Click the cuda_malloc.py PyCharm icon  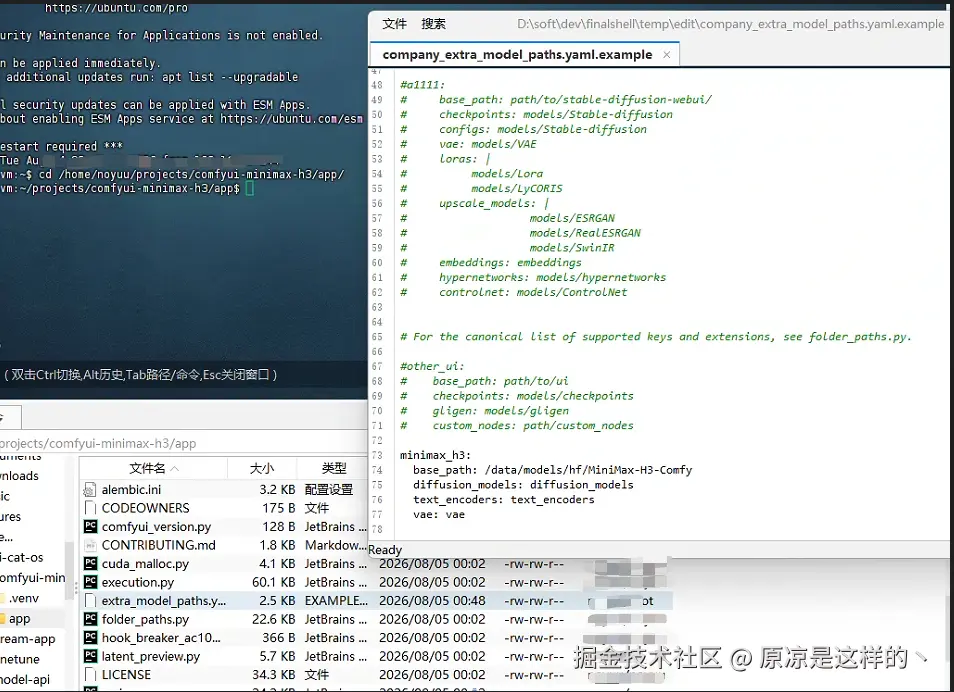90,564
